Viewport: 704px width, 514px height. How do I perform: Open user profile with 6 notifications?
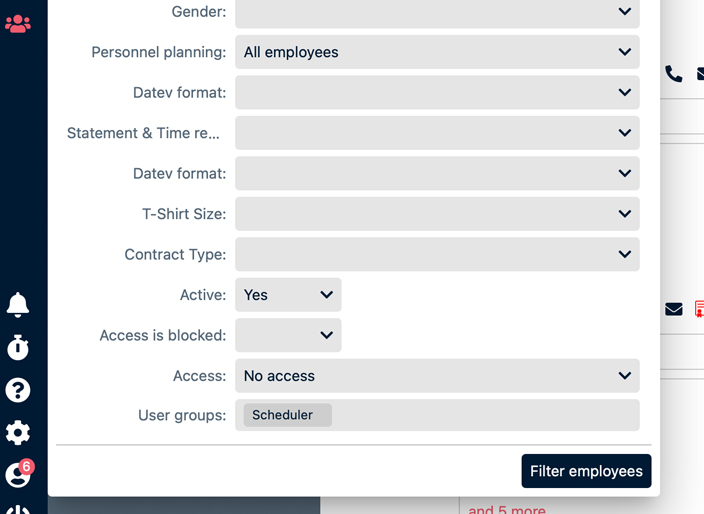[18, 475]
